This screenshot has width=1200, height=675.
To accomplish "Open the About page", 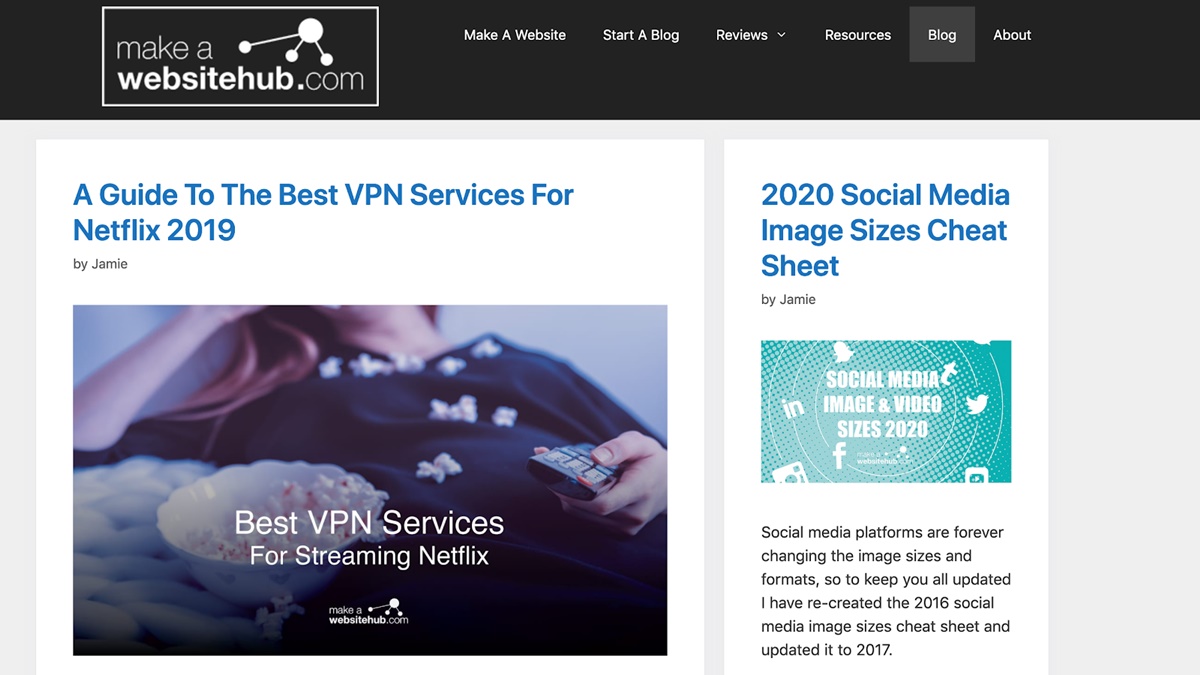I will tap(1012, 35).
